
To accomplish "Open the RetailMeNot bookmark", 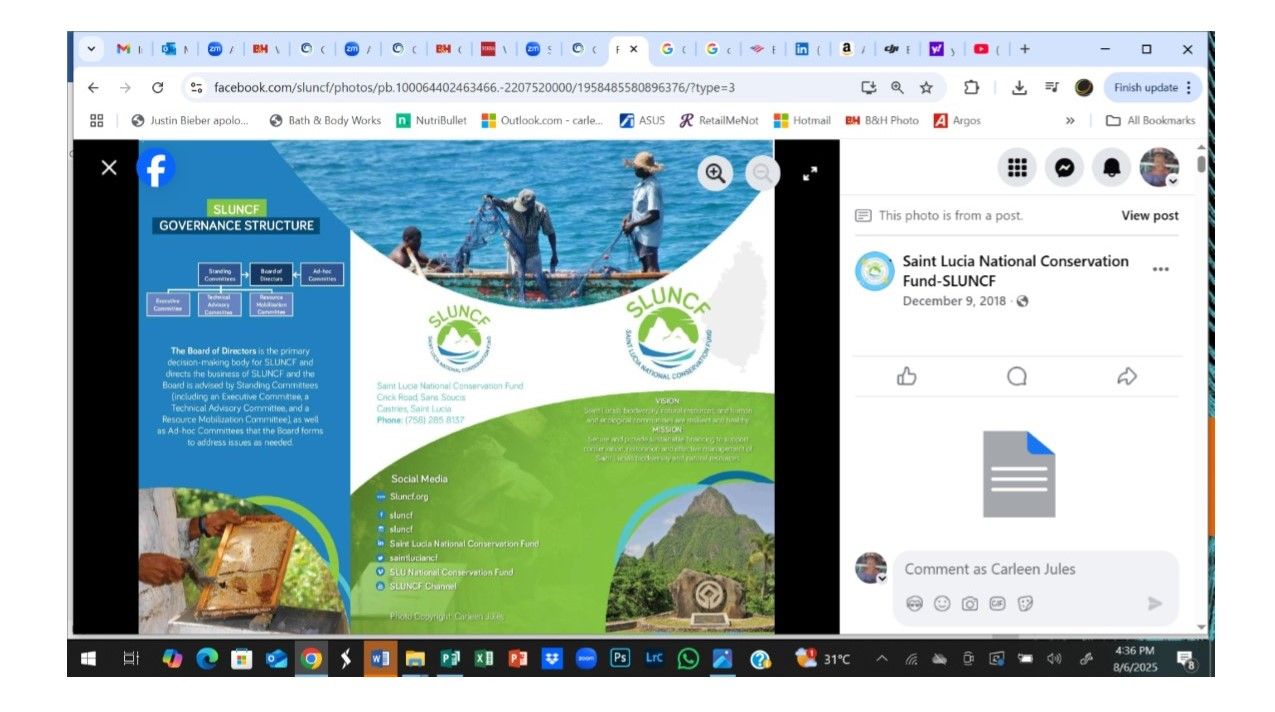I will point(719,120).
